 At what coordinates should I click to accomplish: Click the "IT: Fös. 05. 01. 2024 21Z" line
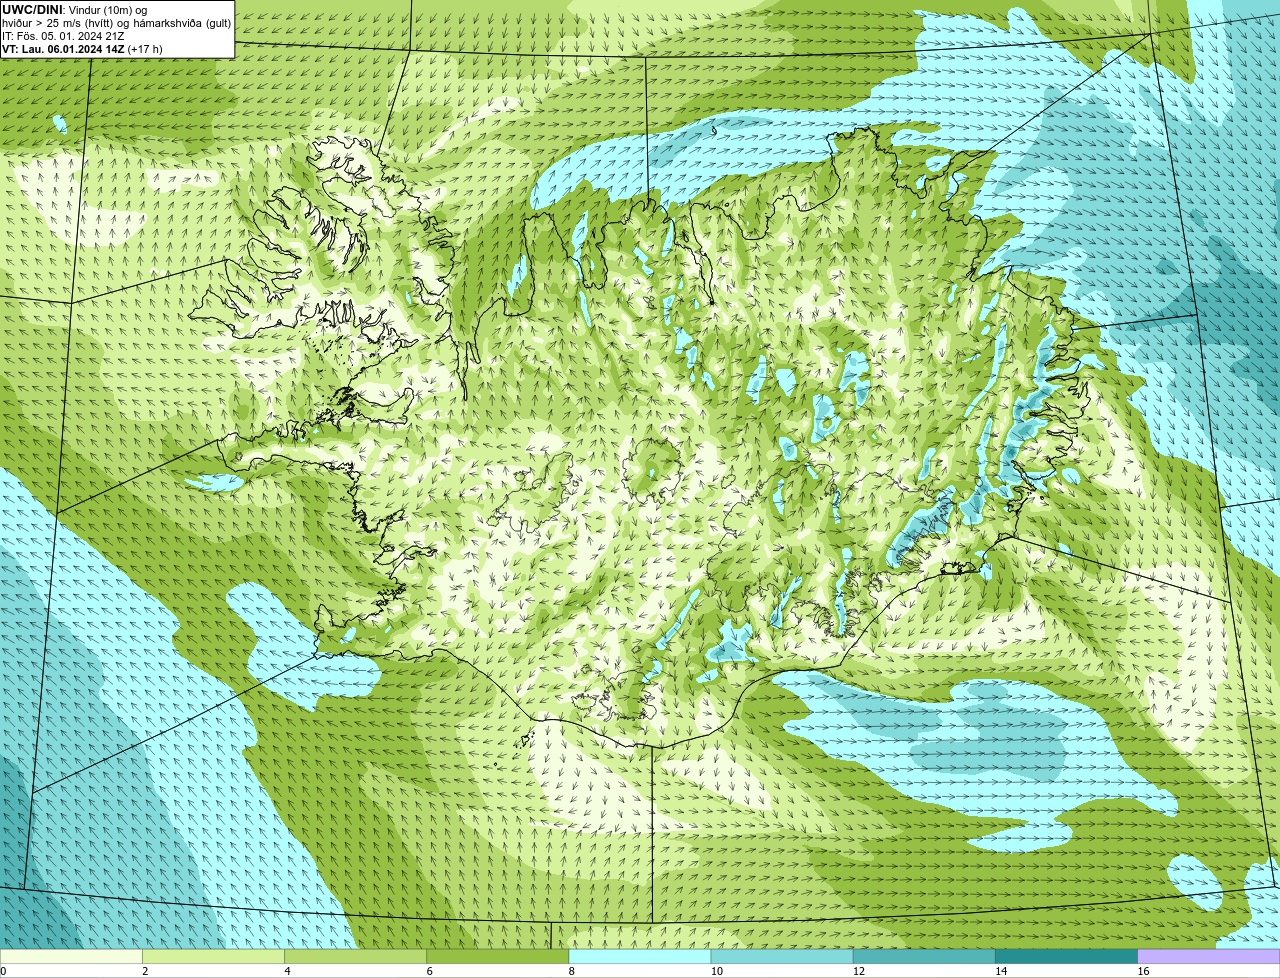click(63, 36)
